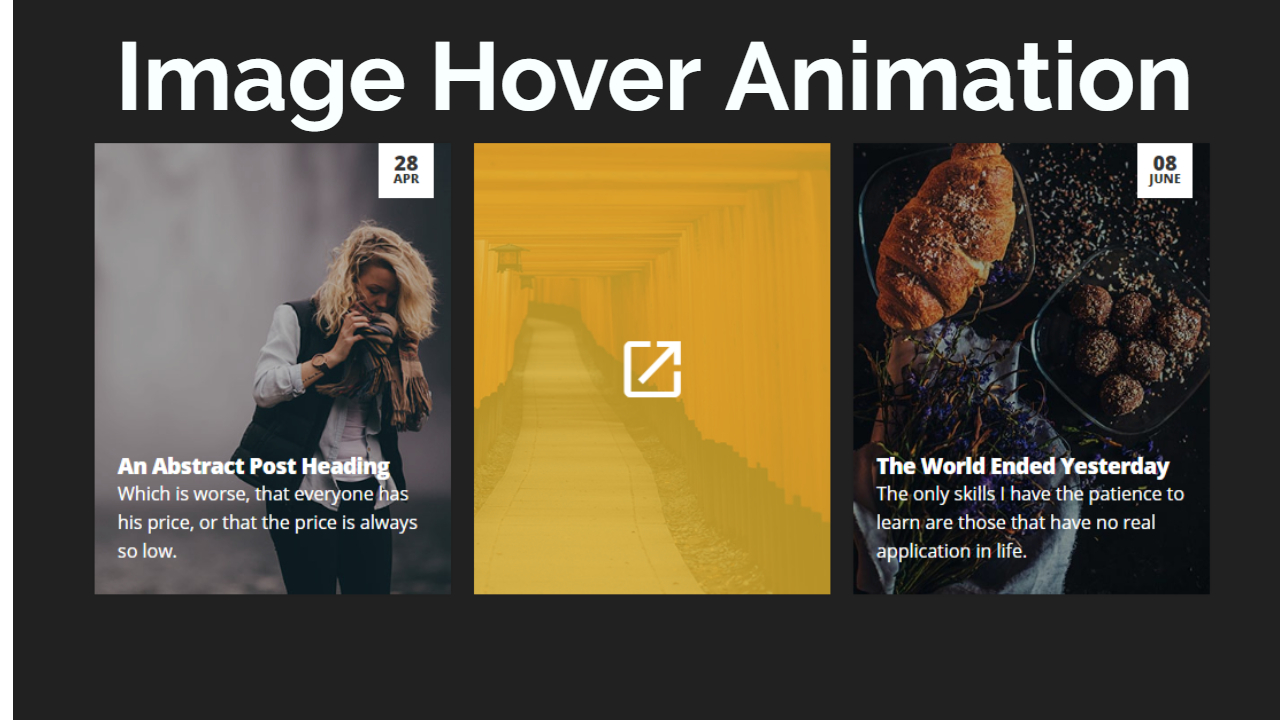The width and height of the screenshot is (1280, 720).
Task: Click the external link icon on yellow card
Action: click(x=652, y=369)
